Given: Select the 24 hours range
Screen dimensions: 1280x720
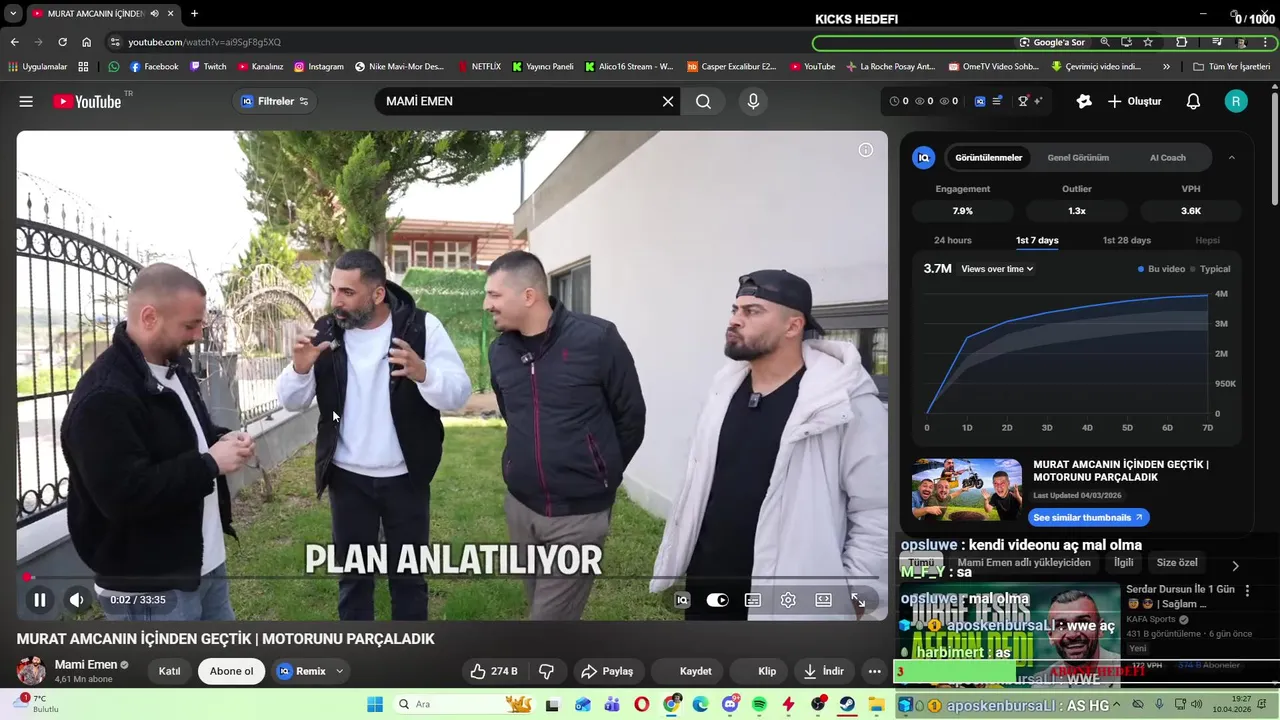Looking at the screenshot, I should pos(952,240).
